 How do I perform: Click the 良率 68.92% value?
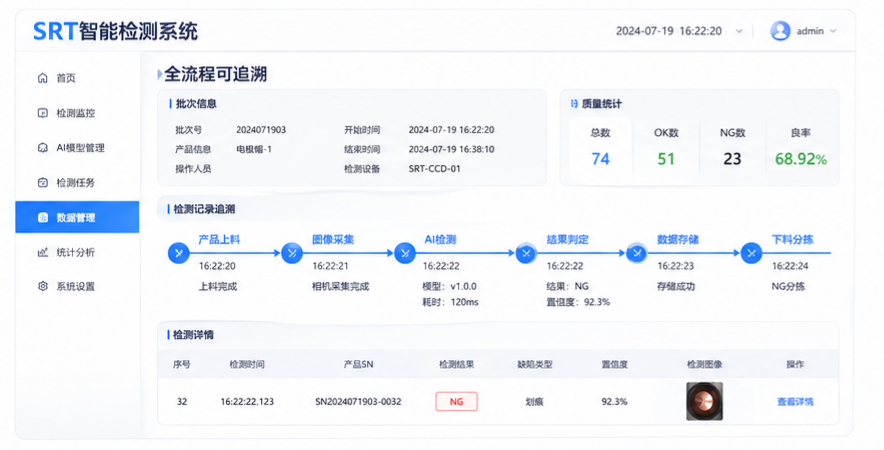801,159
